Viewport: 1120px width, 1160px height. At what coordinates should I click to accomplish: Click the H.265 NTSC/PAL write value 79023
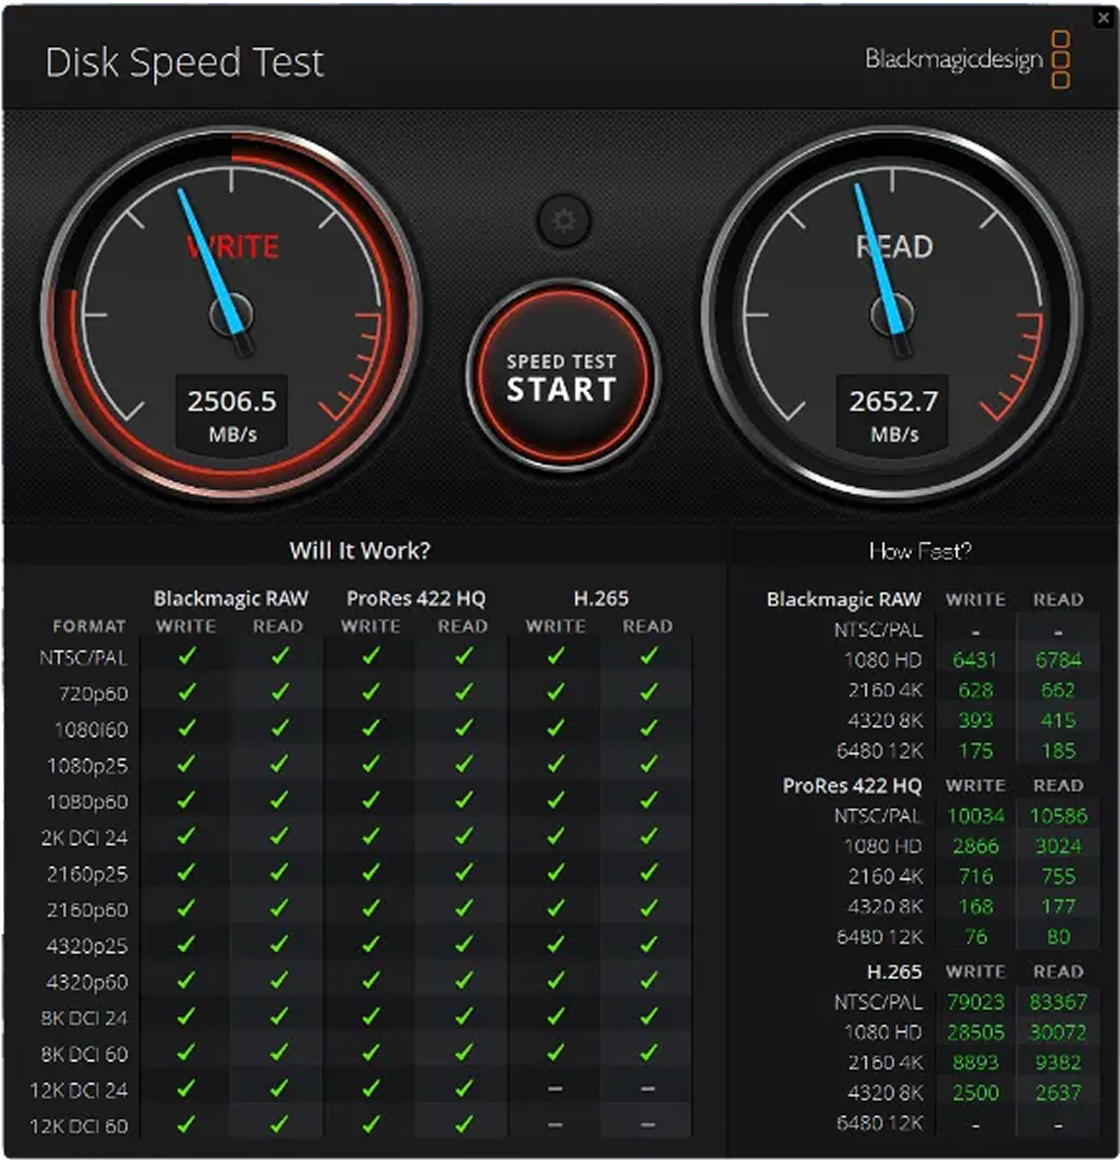pos(975,1002)
